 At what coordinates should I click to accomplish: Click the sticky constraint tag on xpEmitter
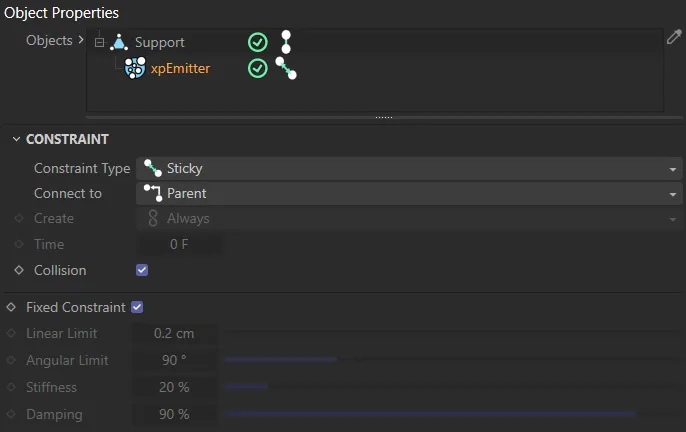(286, 69)
